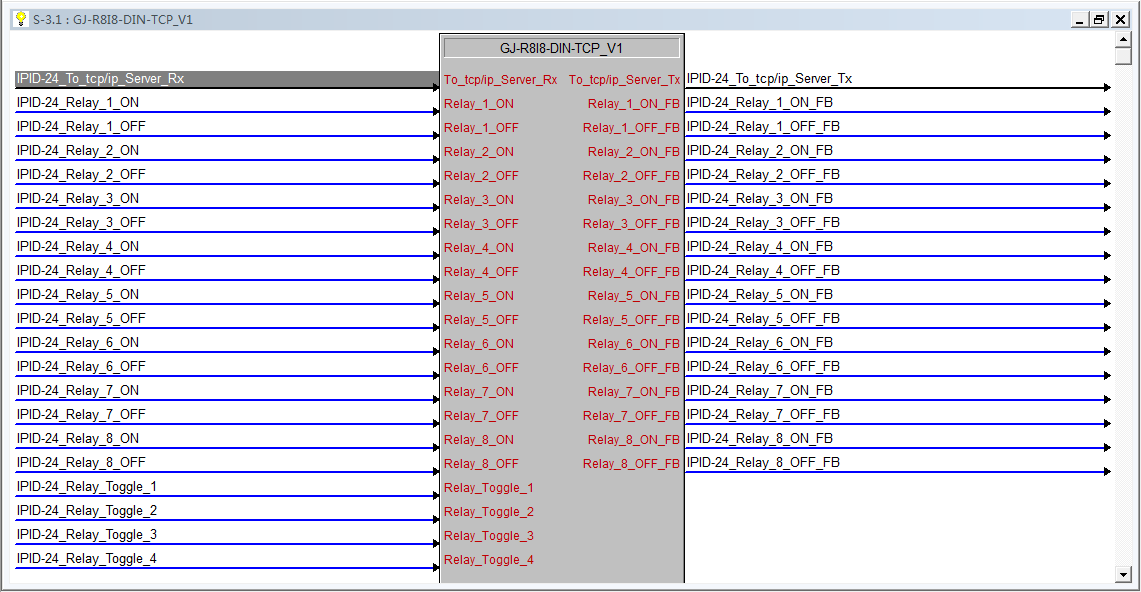Image resolution: width=1141 pixels, height=592 pixels.
Task: Click the red Relay_1_ON_FB pin label
Action: pyautogui.click(x=634, y=104)
